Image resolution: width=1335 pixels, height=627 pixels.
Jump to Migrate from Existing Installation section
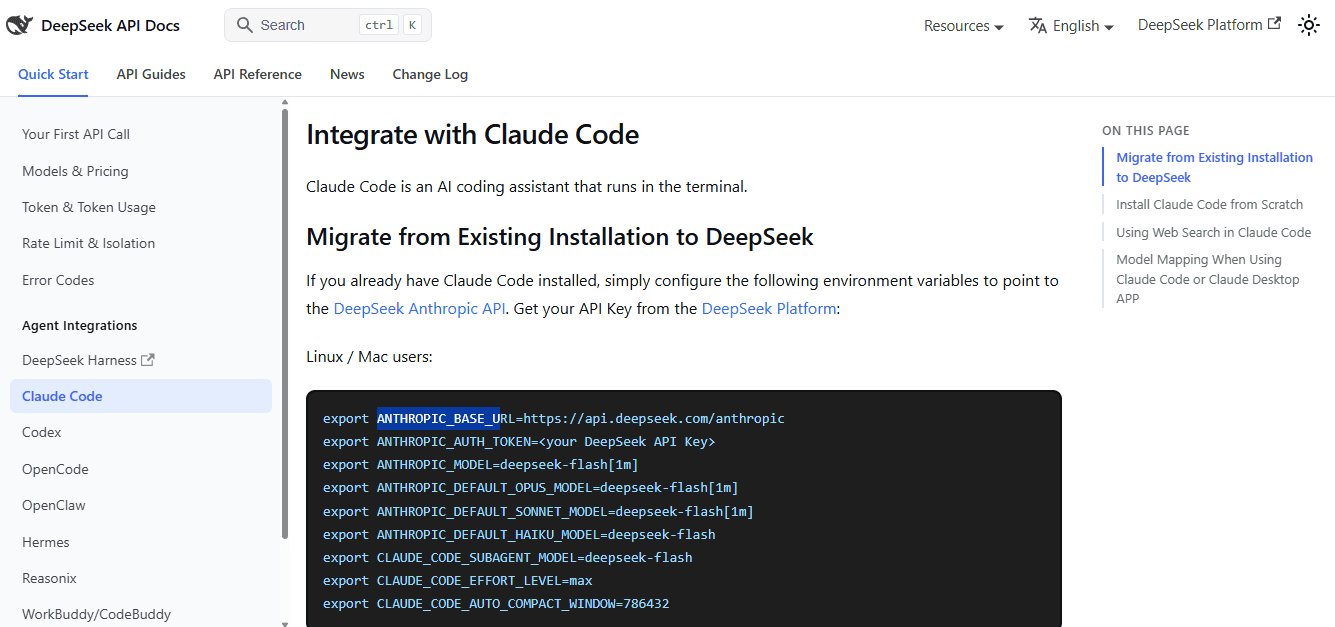(x=1214, y=167)
